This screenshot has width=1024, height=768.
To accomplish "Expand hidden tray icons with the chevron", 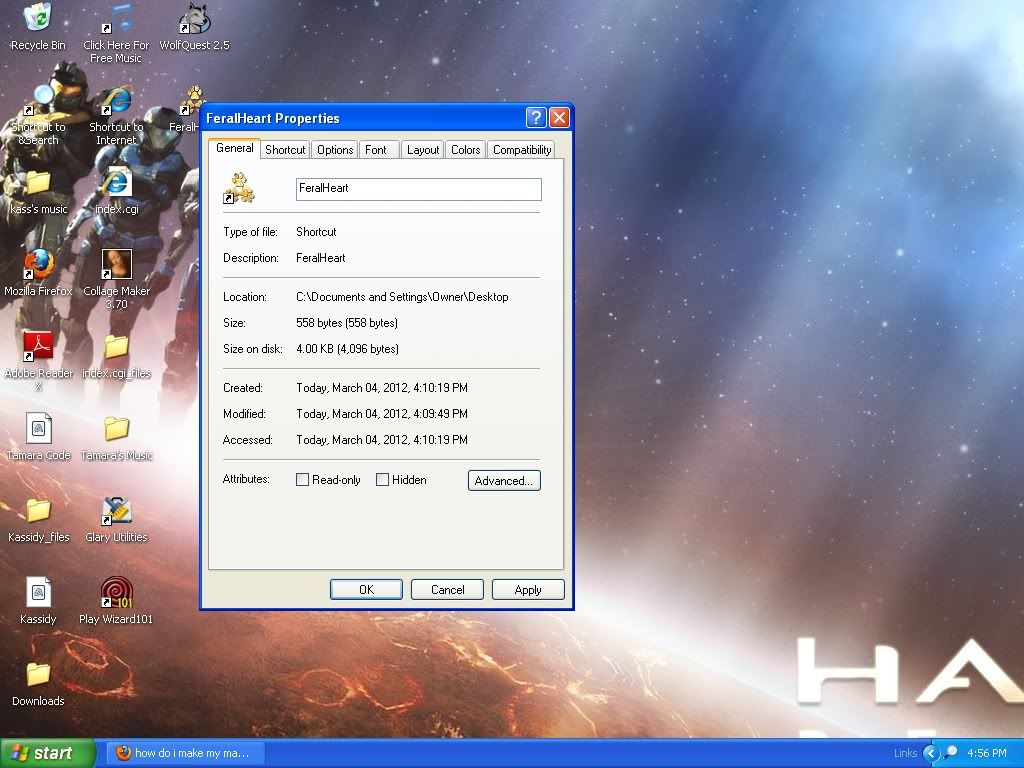I will pos(931,753).
